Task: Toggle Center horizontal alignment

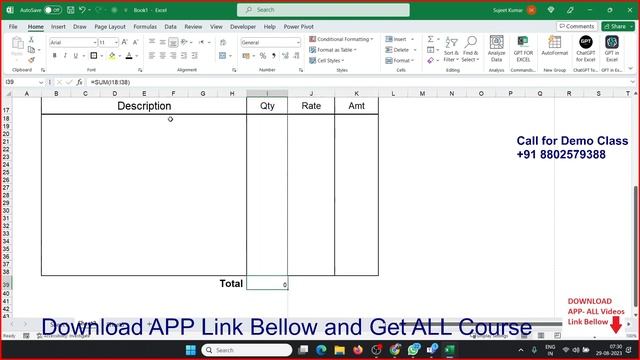Action: pos(162,56)
